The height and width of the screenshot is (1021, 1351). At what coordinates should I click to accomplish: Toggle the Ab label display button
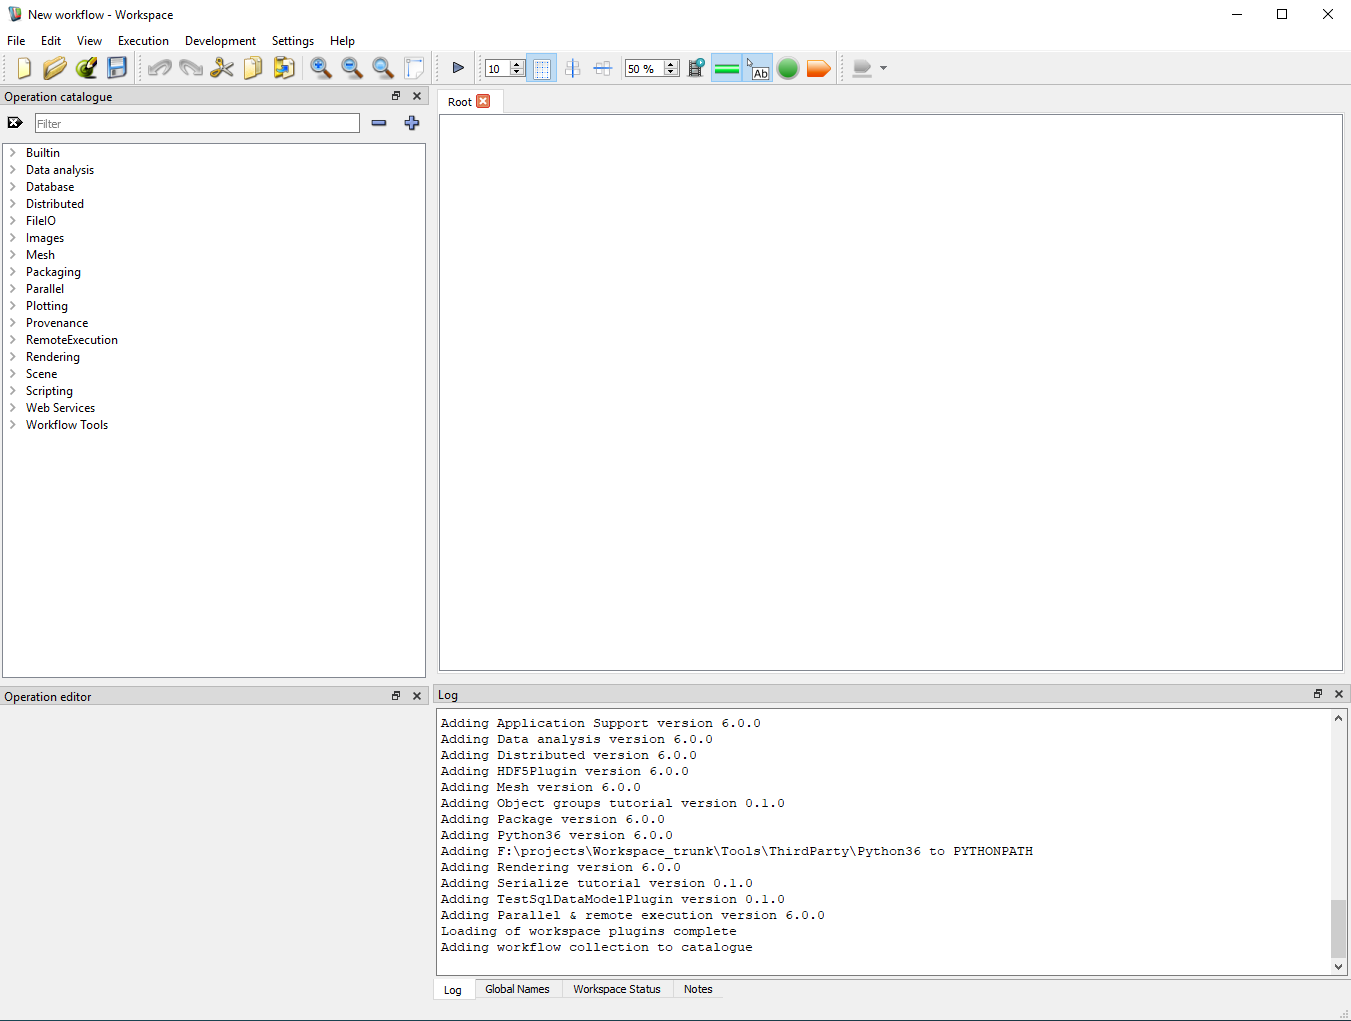pyautogui.click(x=758, y=68)
